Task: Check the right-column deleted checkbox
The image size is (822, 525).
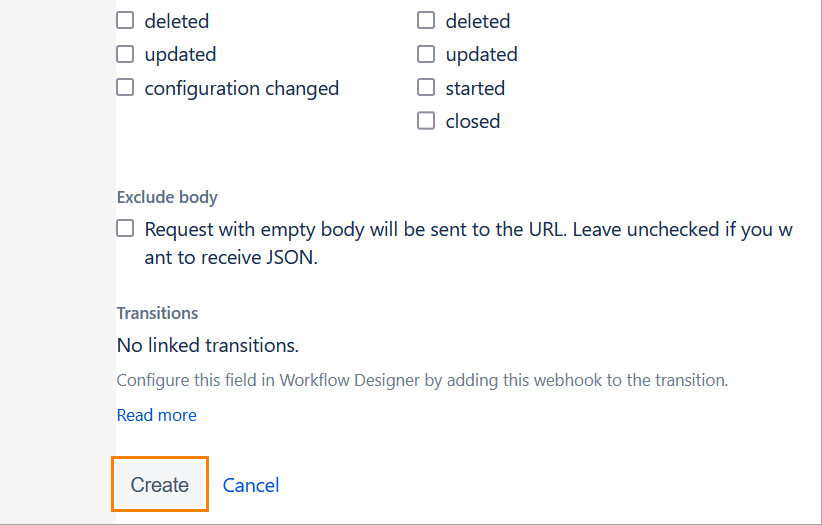Action: point(426,20)
